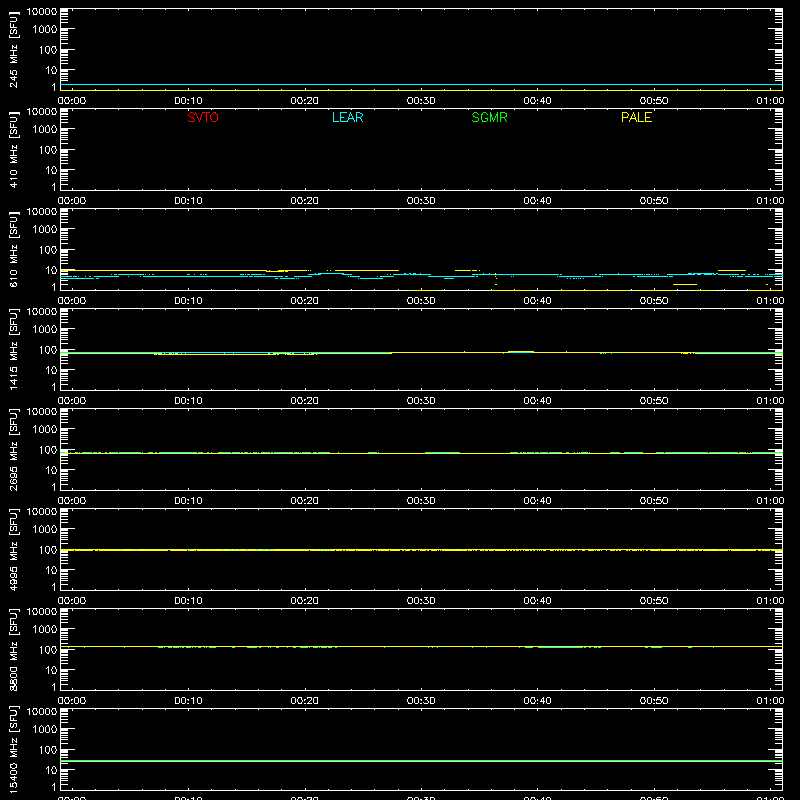This screenshot has height=800, width=800.
Task: Click the flux trace in the 15400 MHz panel
Action: pyautogui.click(x=421, y=761)
